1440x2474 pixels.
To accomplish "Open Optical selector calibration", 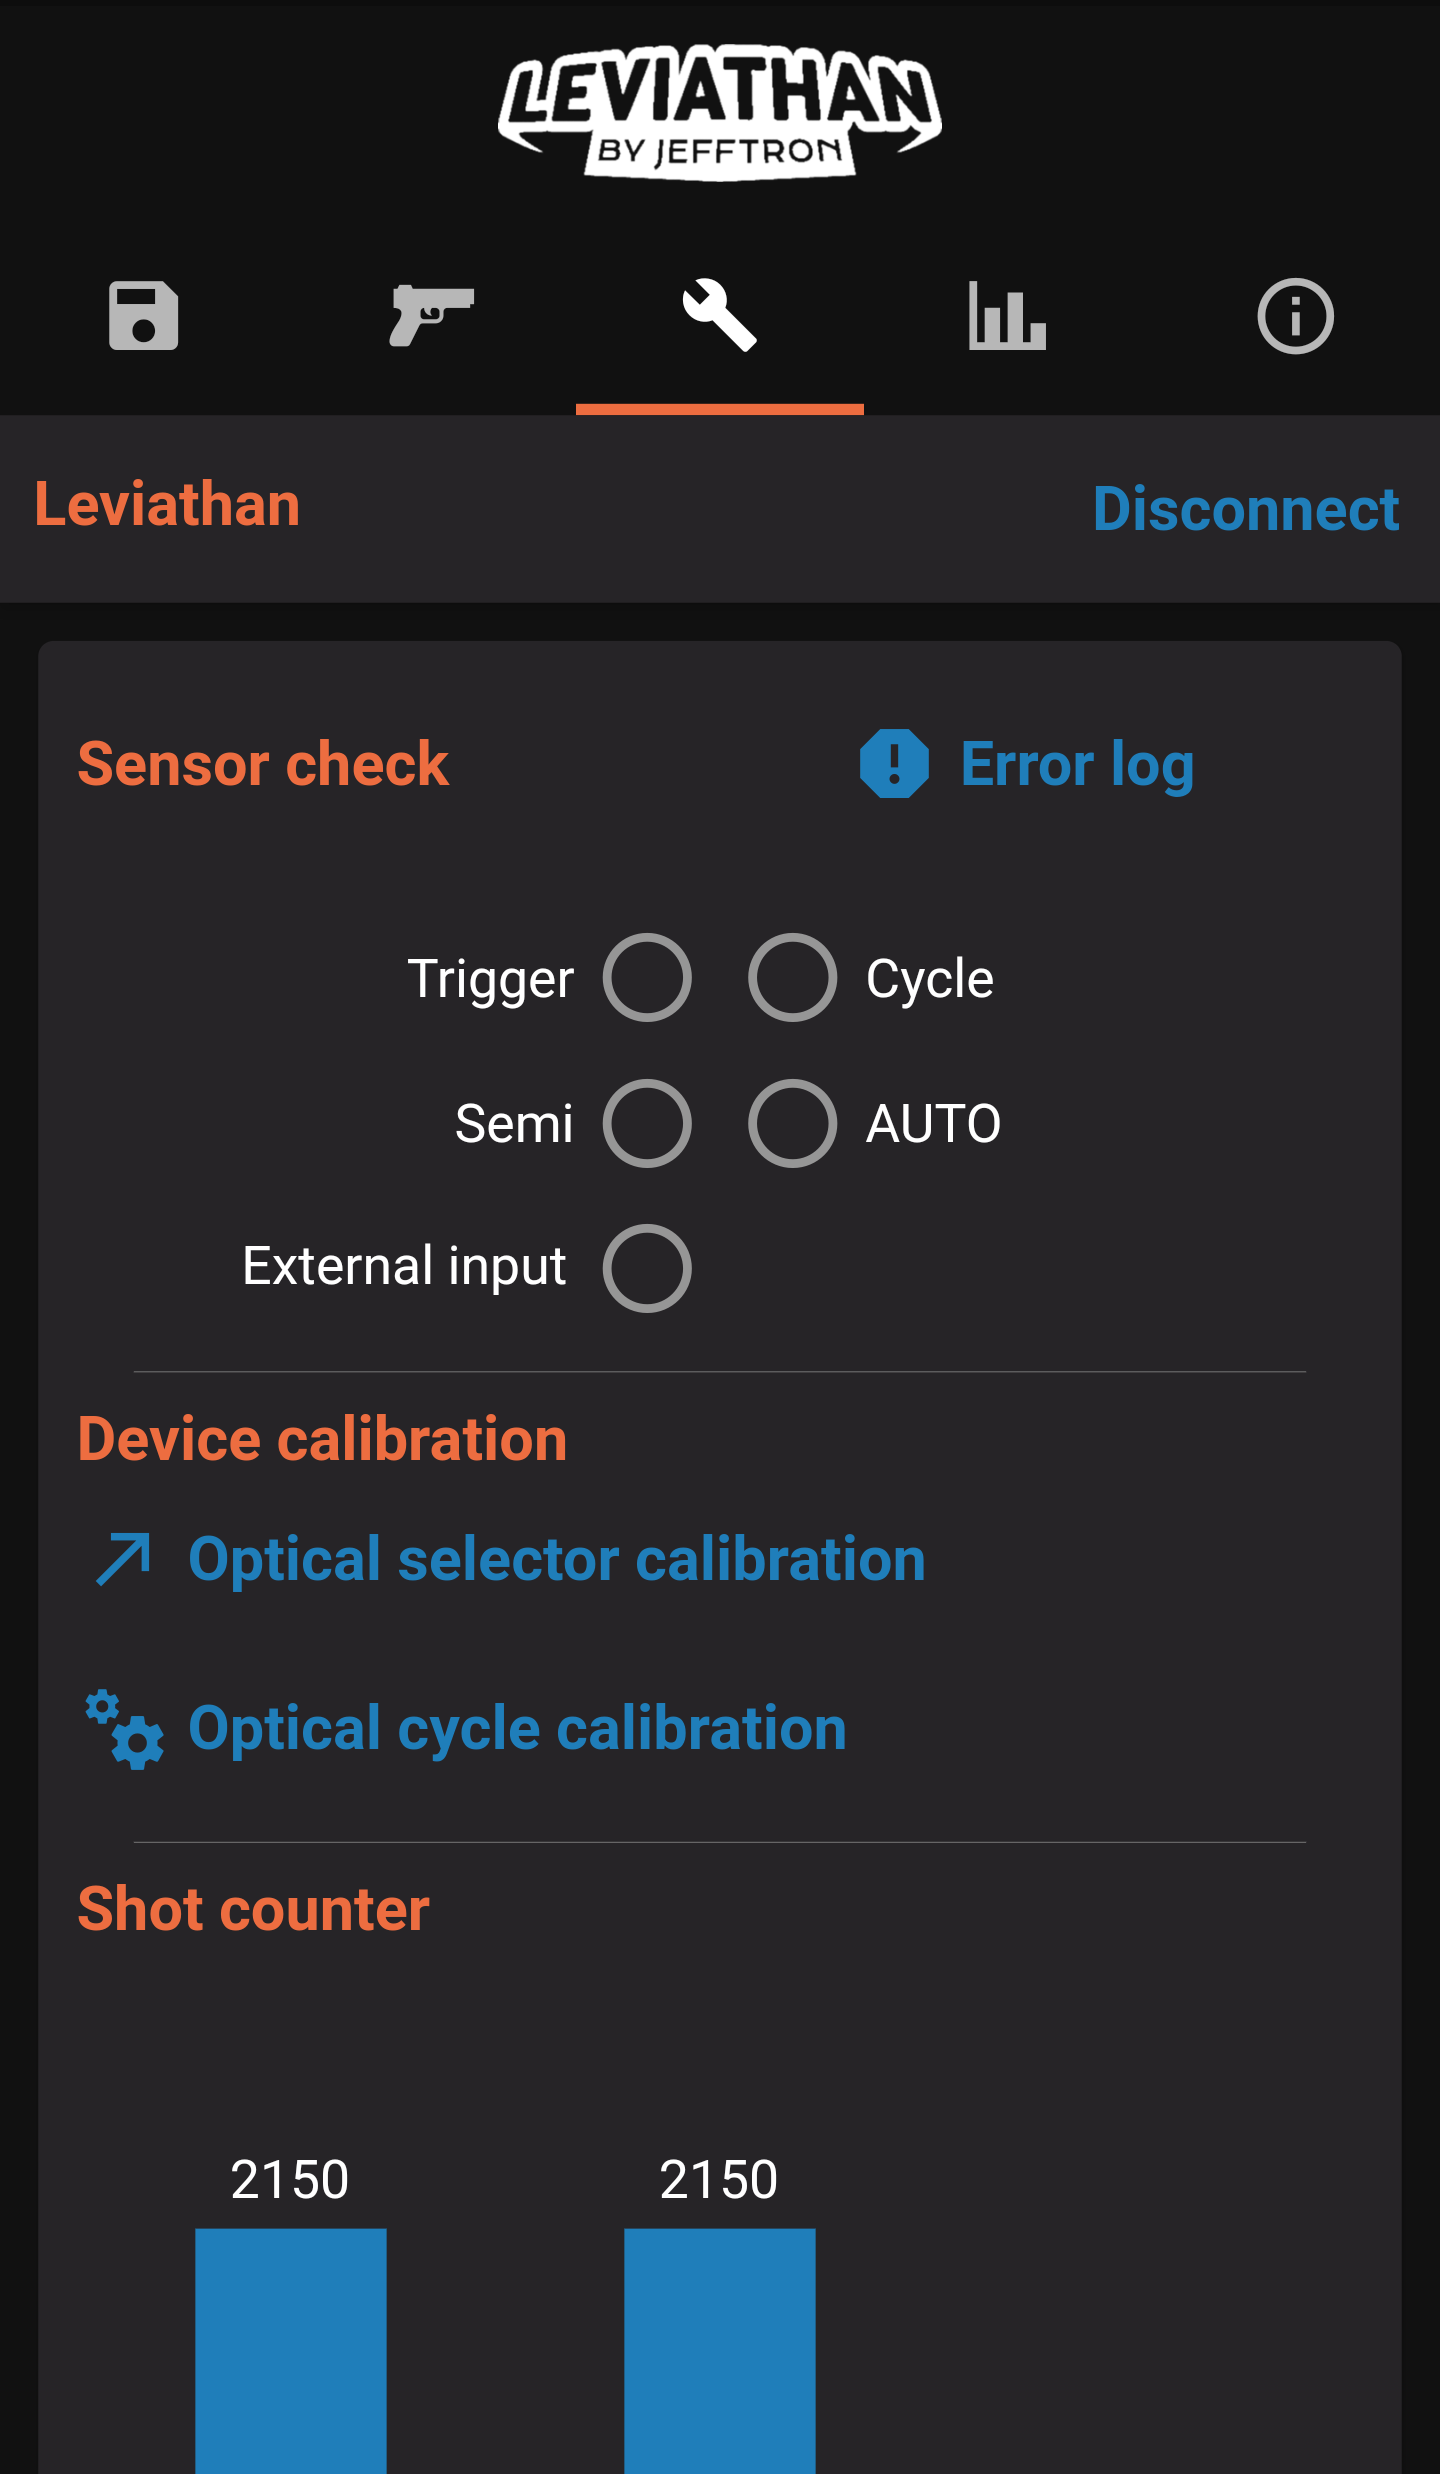I will tap(557, 1559).
